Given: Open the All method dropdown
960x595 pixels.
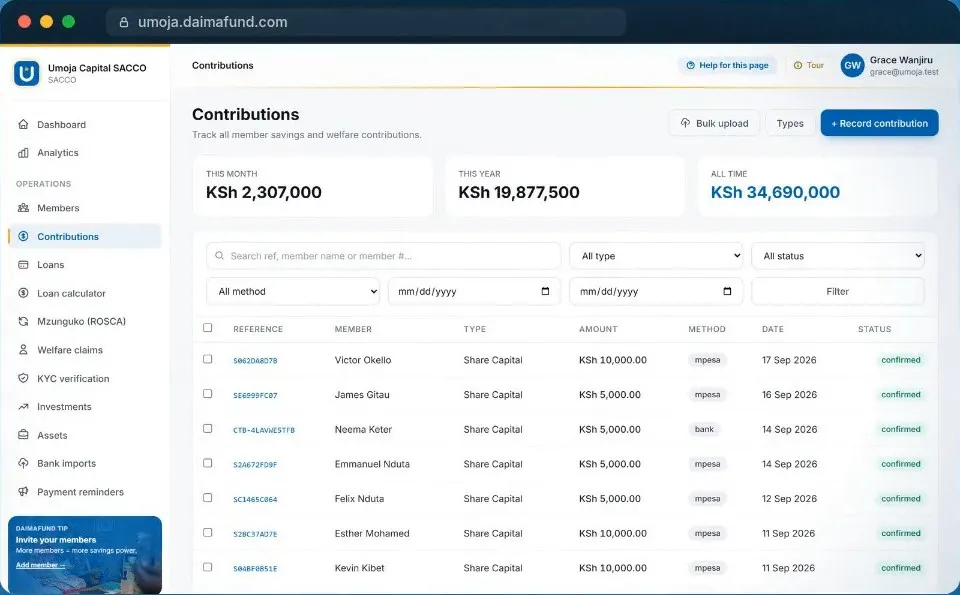Looking at the screenshot, I should (x=293, y=291).
